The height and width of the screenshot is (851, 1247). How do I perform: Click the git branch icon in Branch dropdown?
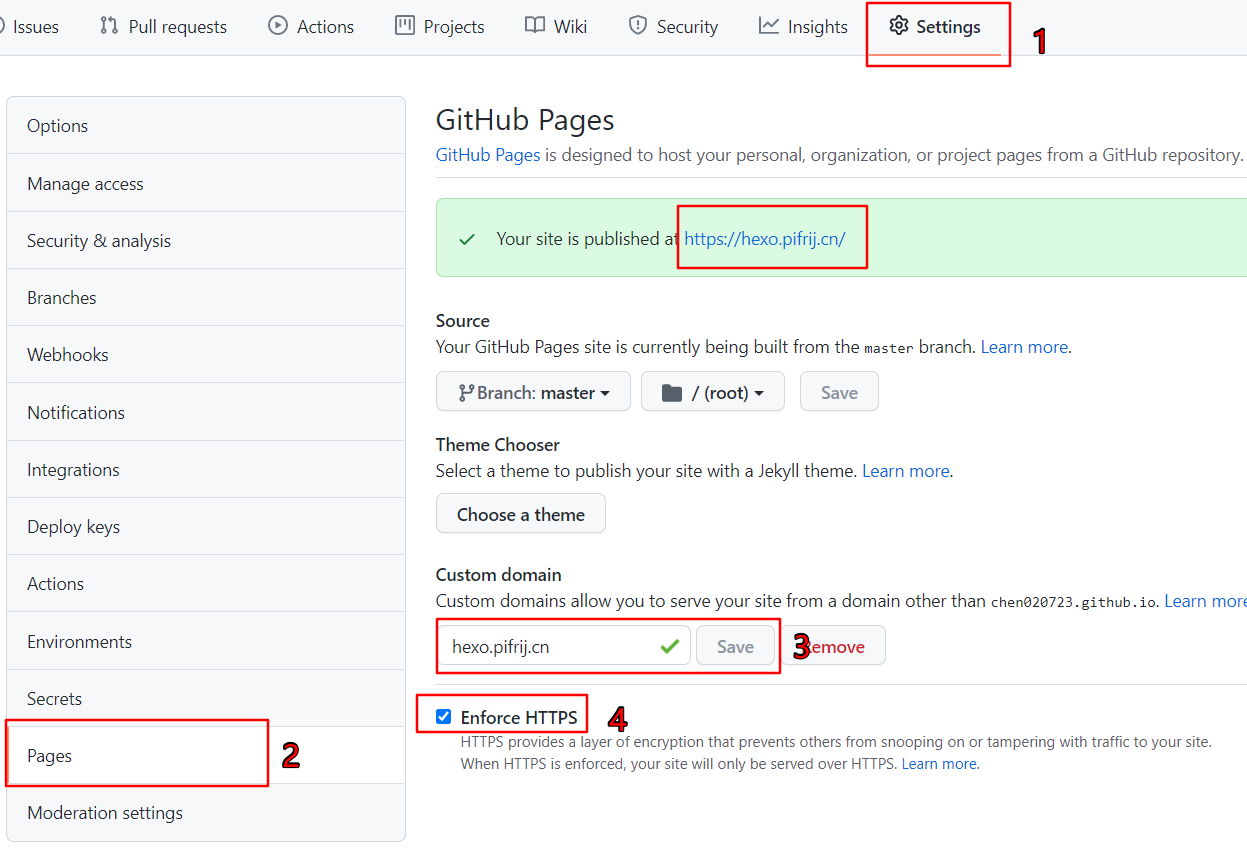(x=466, y=393)
